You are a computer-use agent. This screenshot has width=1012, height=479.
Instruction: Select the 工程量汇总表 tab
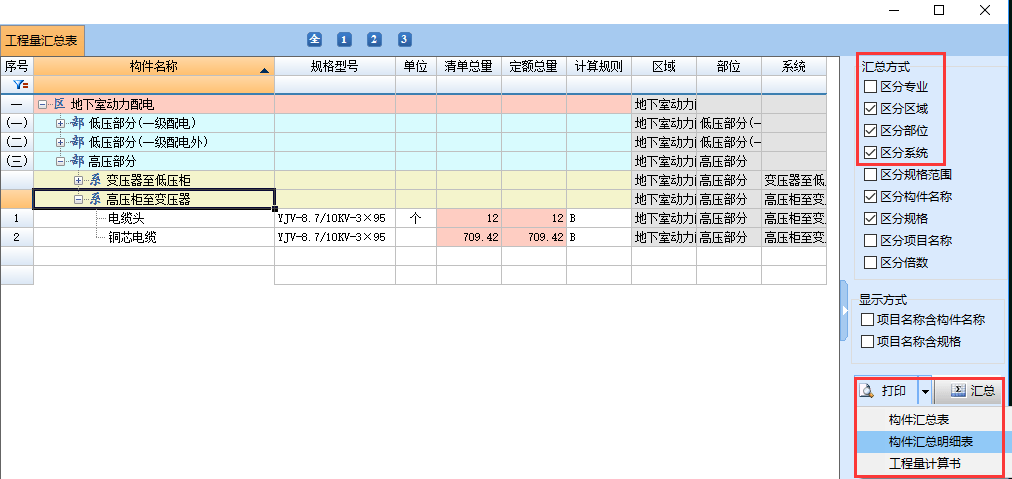pos(42,41)
